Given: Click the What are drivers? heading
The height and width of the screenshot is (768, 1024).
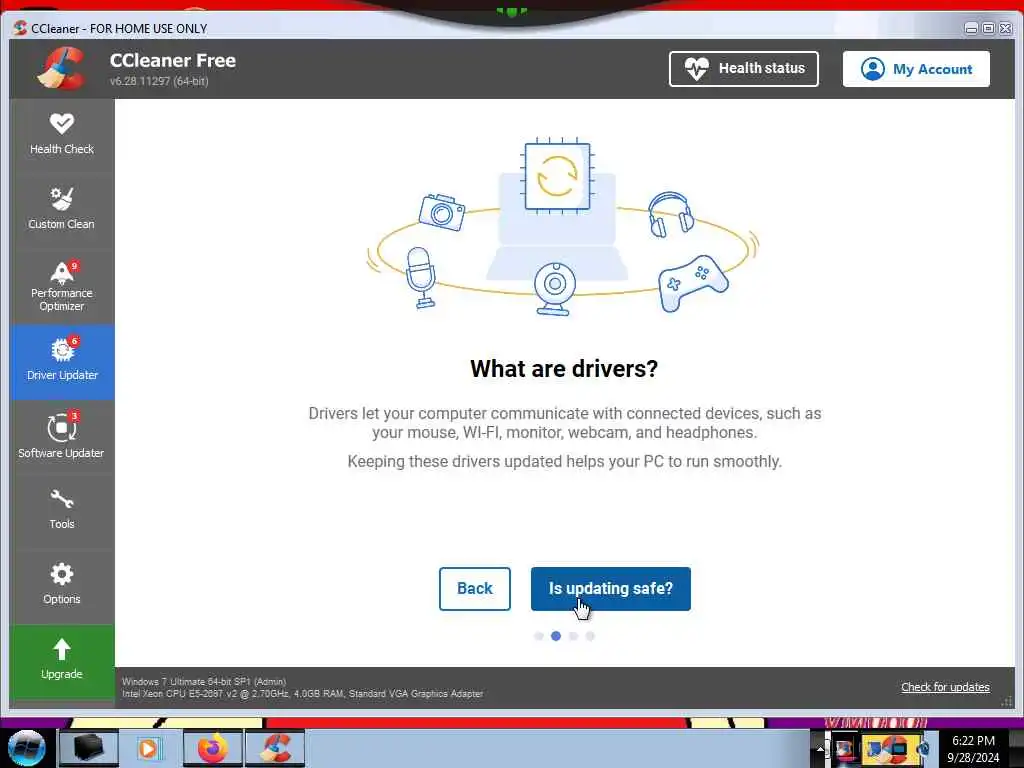Looking at the screenshot, I should [x=564, y=369].
